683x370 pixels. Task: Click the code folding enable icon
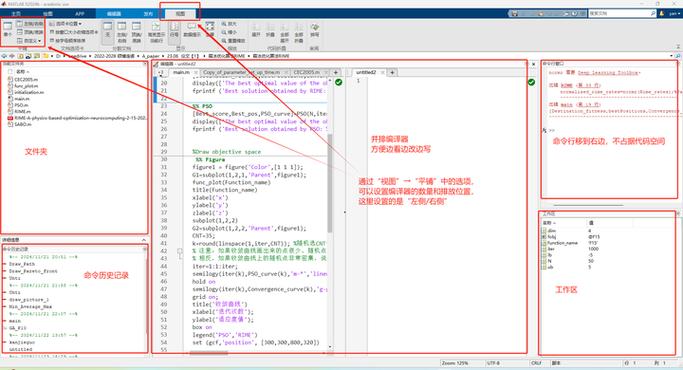tap(256, 30)
